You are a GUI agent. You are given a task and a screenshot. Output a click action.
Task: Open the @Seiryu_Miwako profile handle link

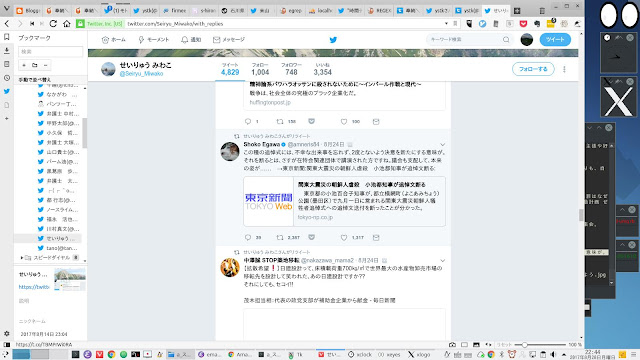141,74
